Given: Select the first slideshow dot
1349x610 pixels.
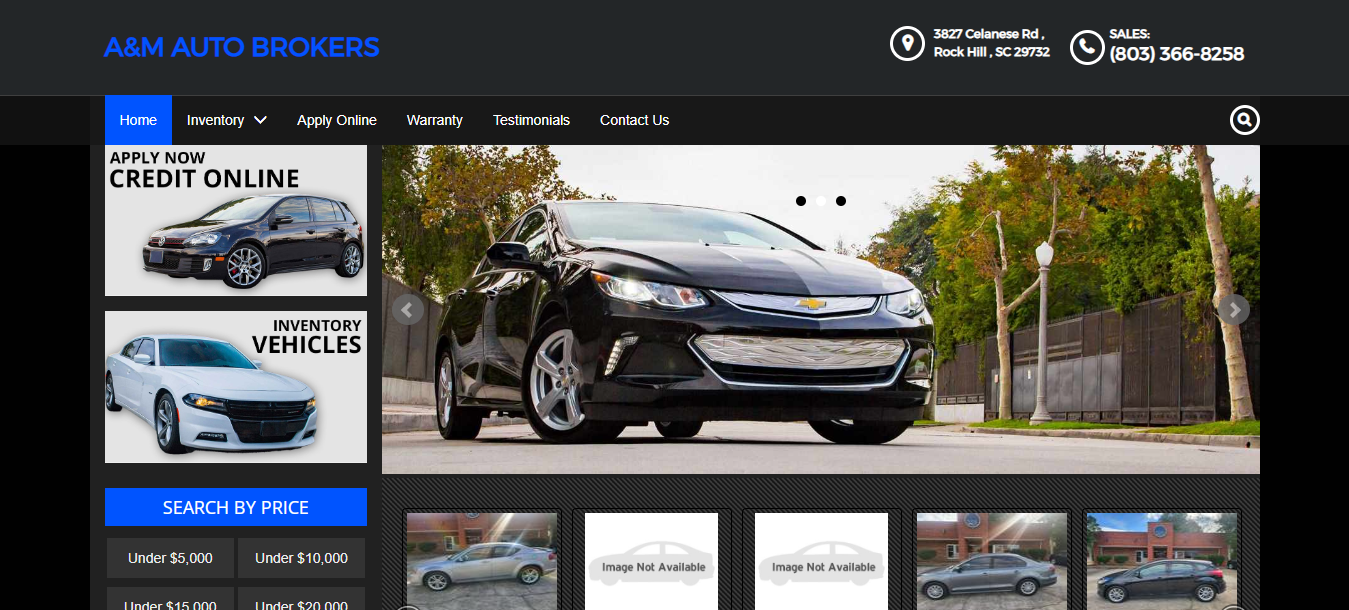Looking at the screenshot, I should click(801, 201).
